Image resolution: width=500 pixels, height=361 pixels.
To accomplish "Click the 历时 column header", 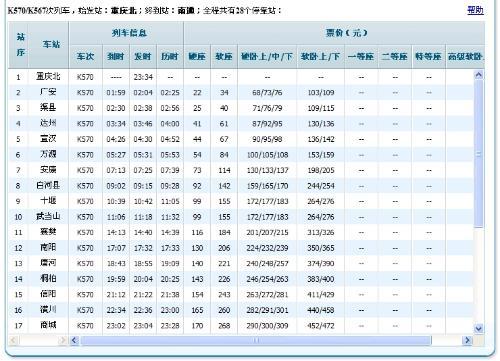I will click(x=170, y=57).
